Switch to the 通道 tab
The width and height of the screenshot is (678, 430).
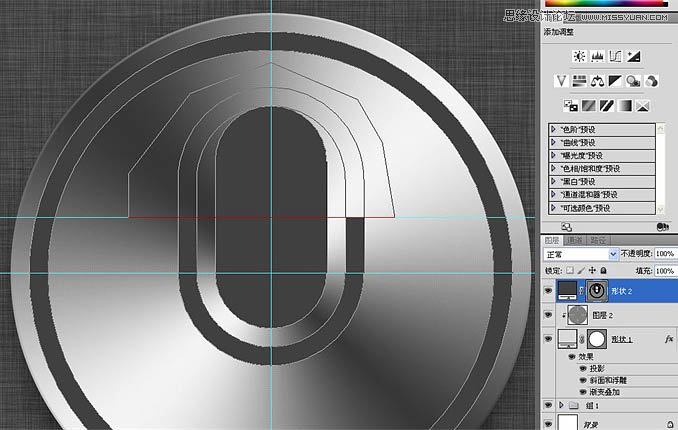click(x=575, y=240)
